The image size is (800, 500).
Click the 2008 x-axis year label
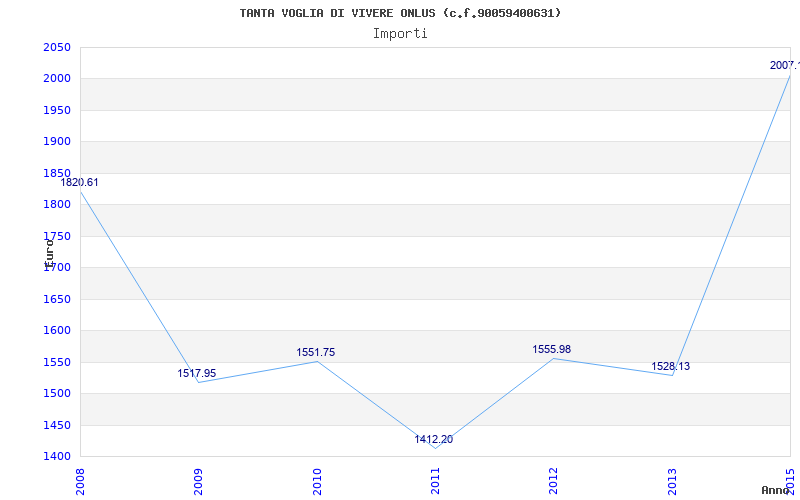[x=80, y=481]
